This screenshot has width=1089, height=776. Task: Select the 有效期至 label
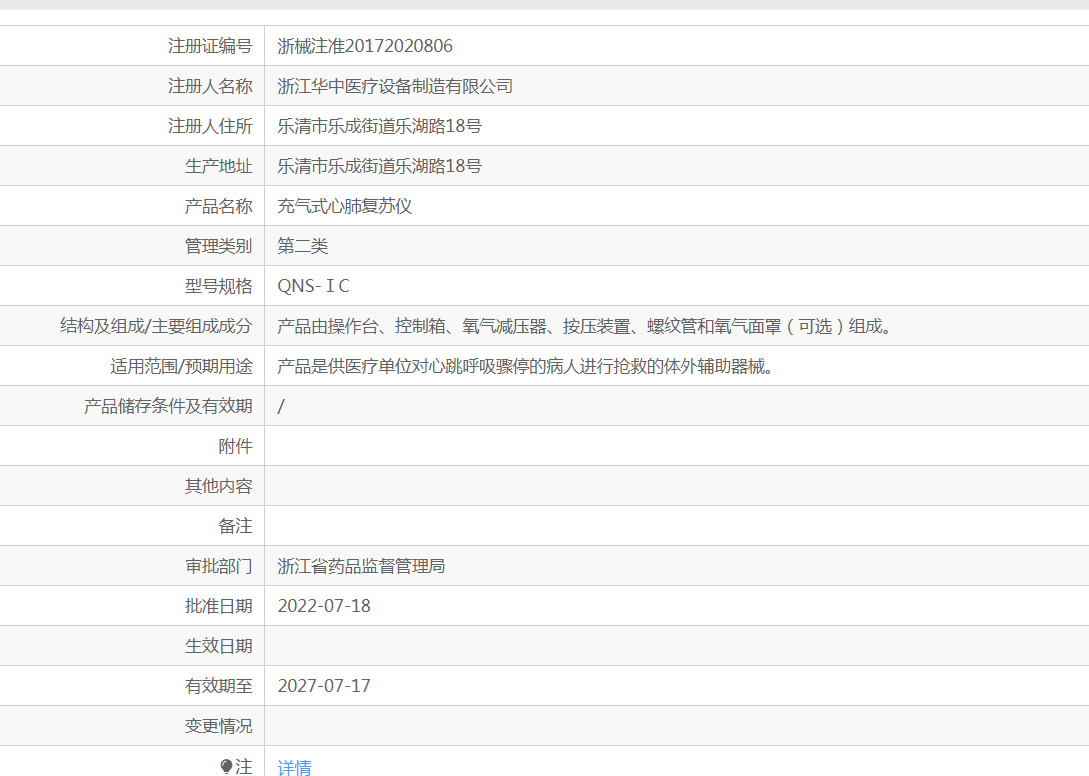218,686
